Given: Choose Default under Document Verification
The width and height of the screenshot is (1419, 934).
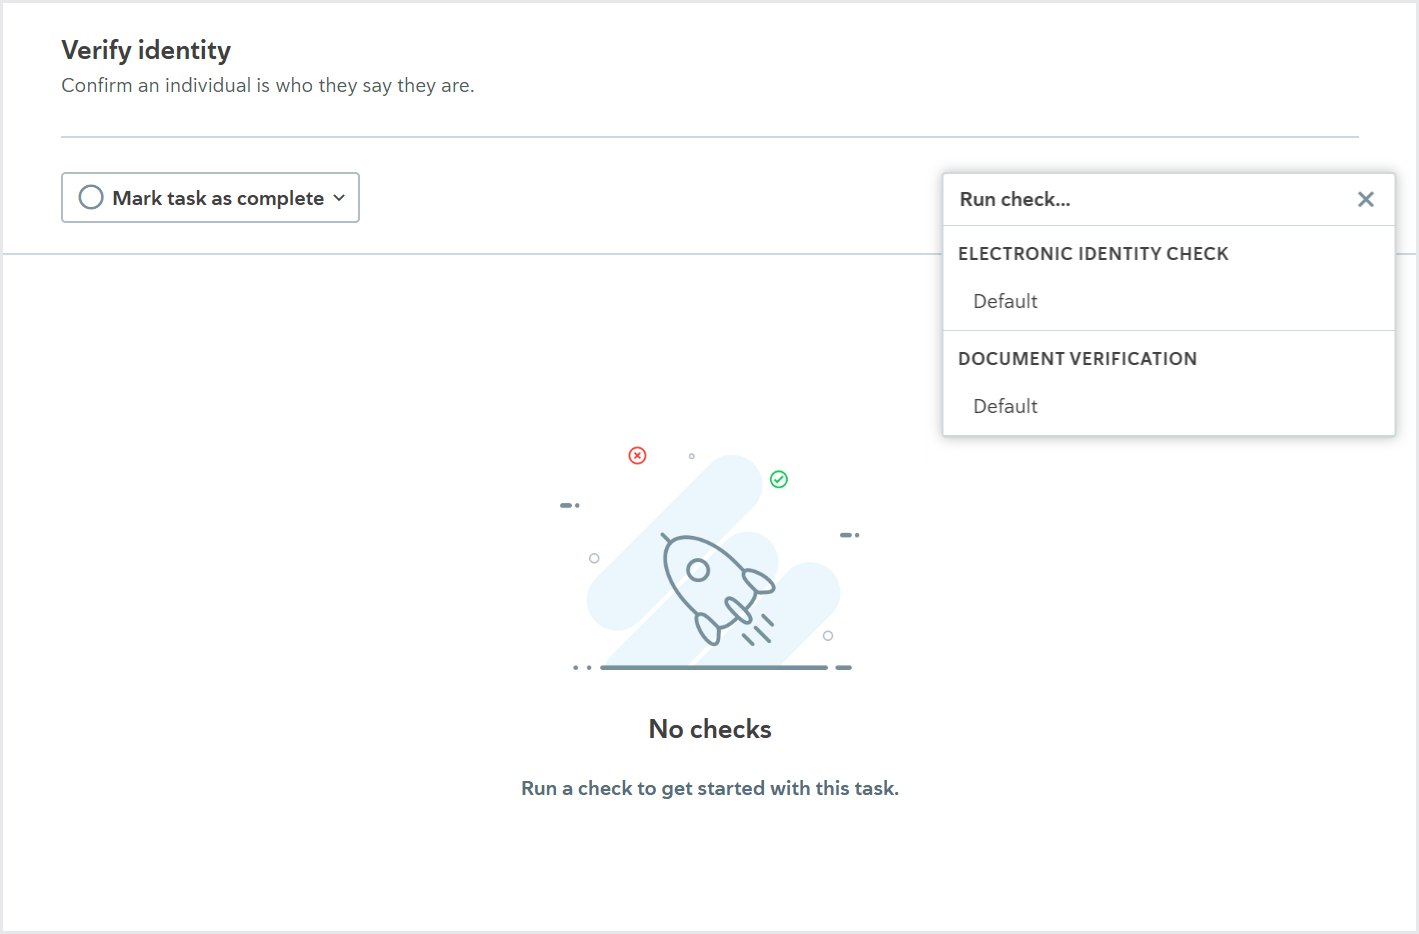Looking at the screenshot, I should coord(1005,406).
